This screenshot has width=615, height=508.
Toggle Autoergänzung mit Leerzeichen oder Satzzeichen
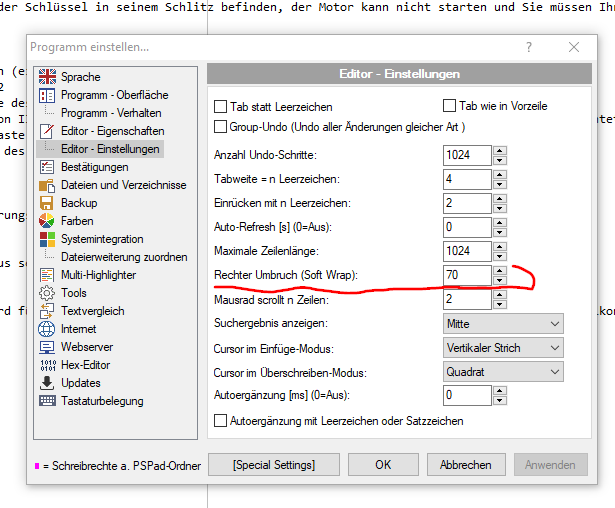(220, 421)
